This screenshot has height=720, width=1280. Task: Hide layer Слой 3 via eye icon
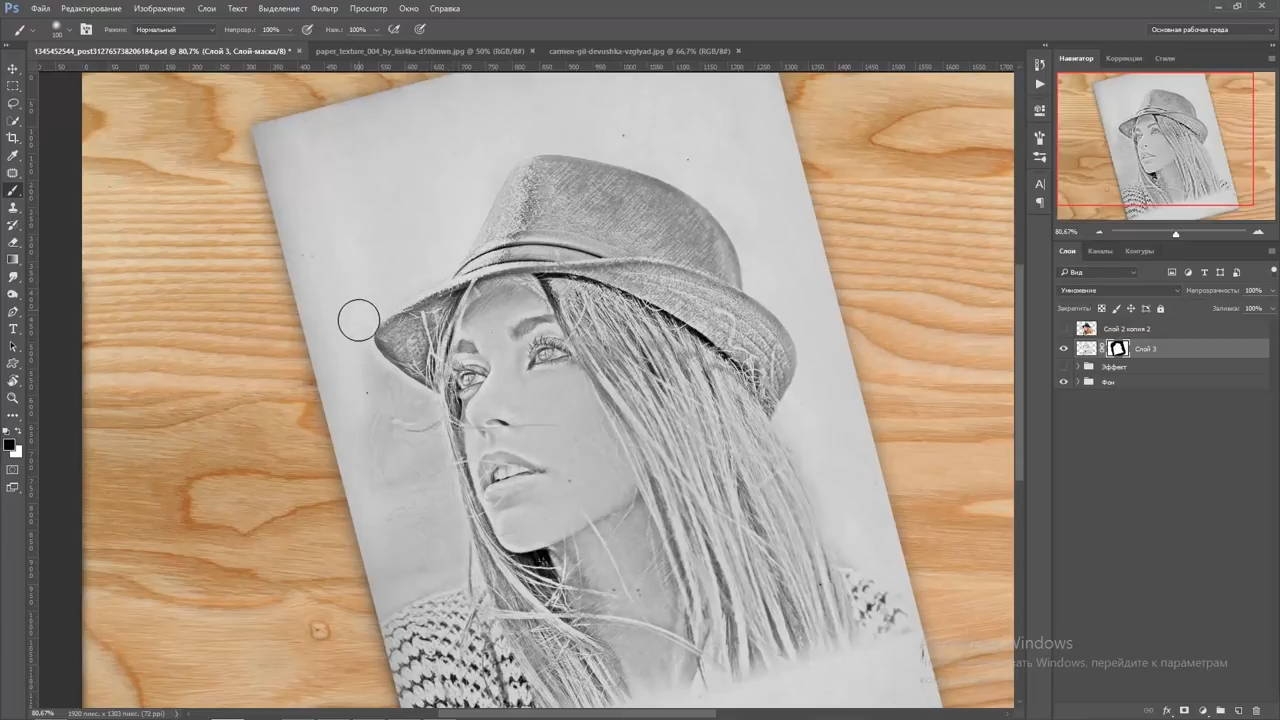coord(1064,349)
